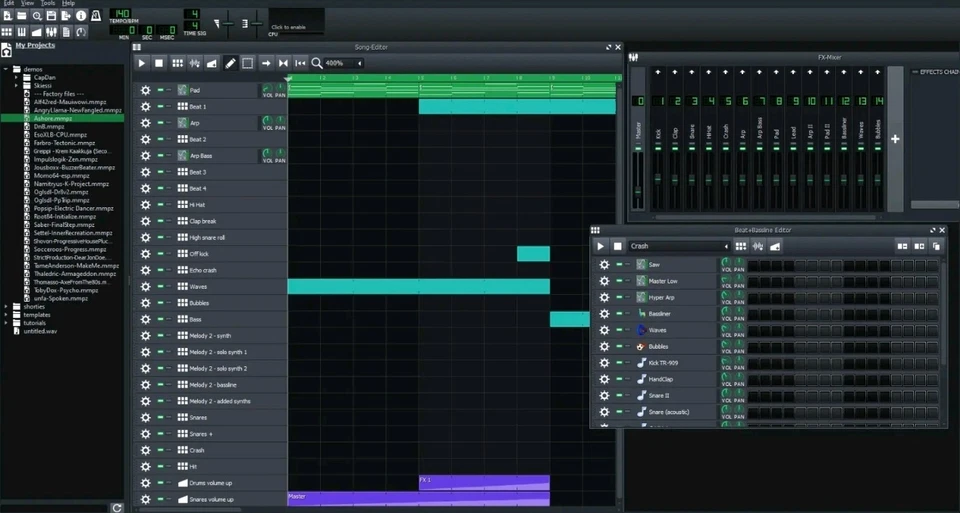This screenshot has width=960, height=513.
Task: Open the 400% zoom dropdown
Action: pos(343,63)
